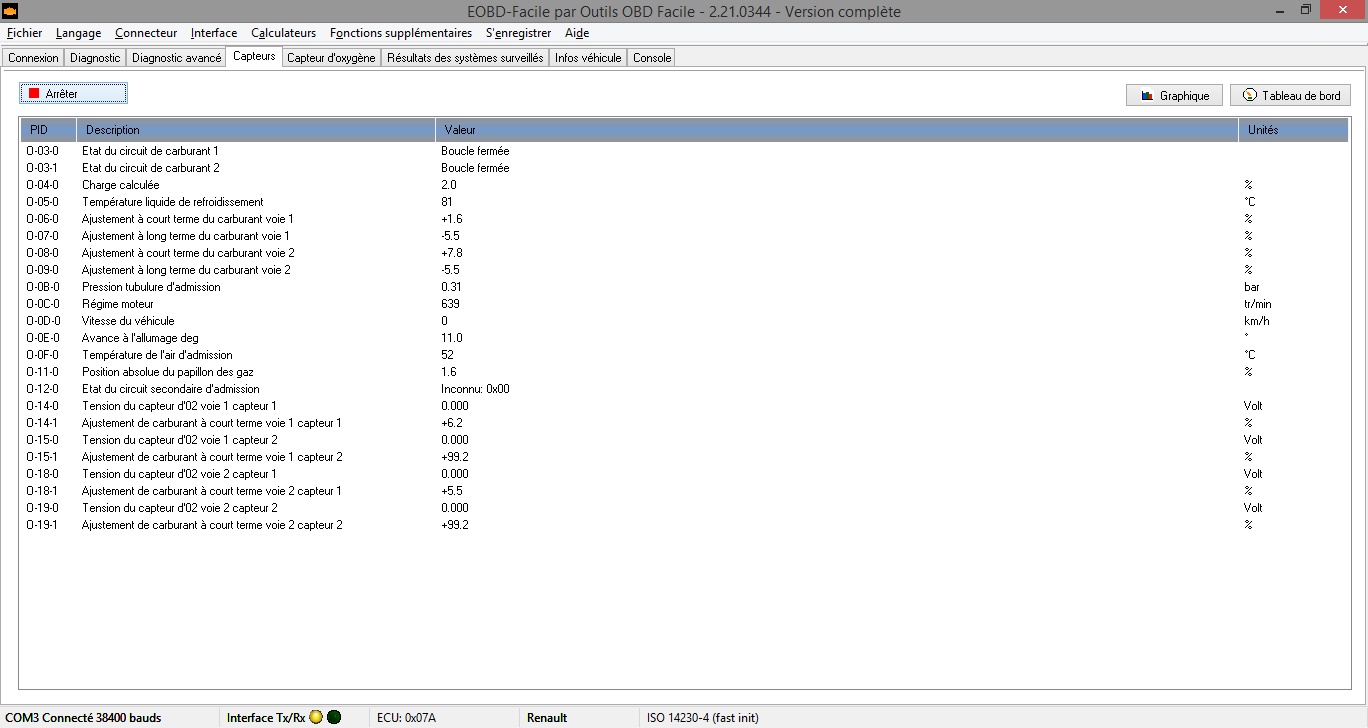Go to the Infos véhicule tab

click(588, 58)
